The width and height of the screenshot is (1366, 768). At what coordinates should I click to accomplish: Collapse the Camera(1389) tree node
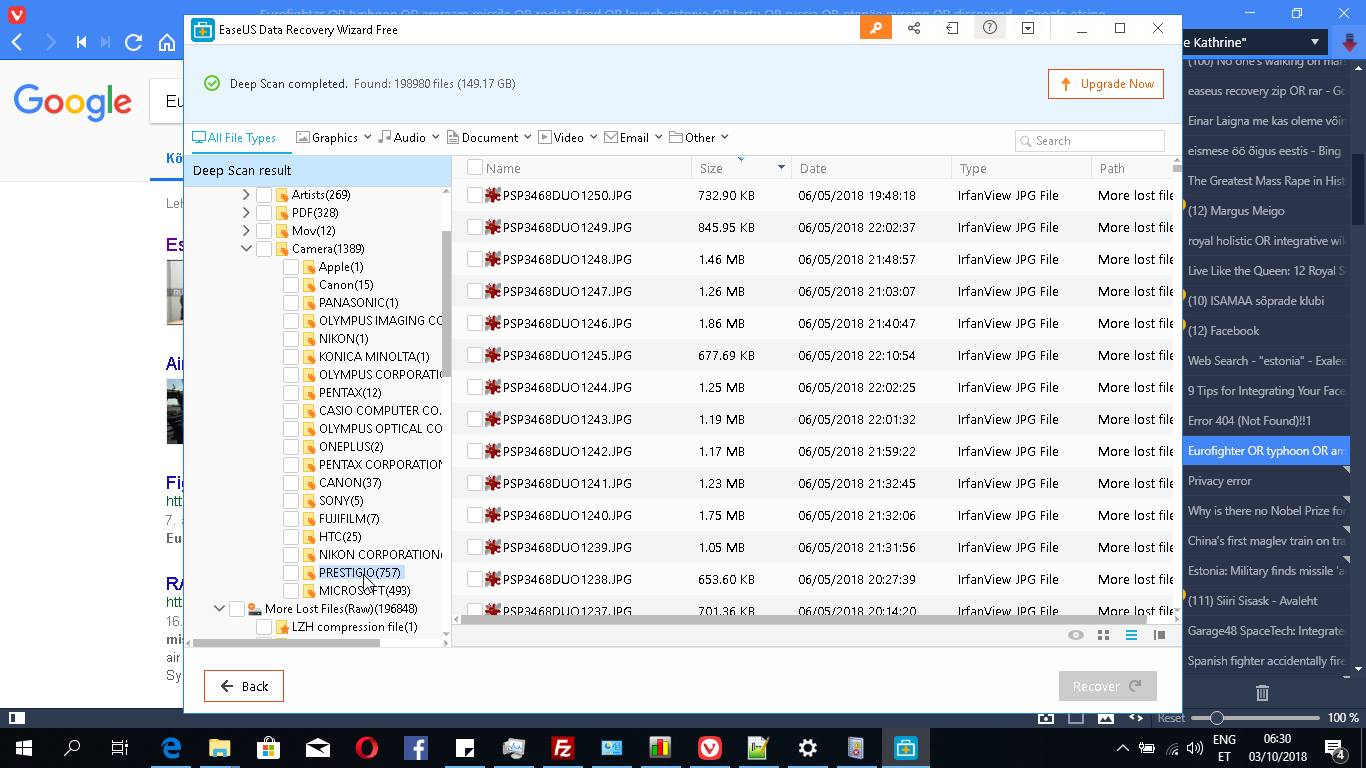[246, 249]
